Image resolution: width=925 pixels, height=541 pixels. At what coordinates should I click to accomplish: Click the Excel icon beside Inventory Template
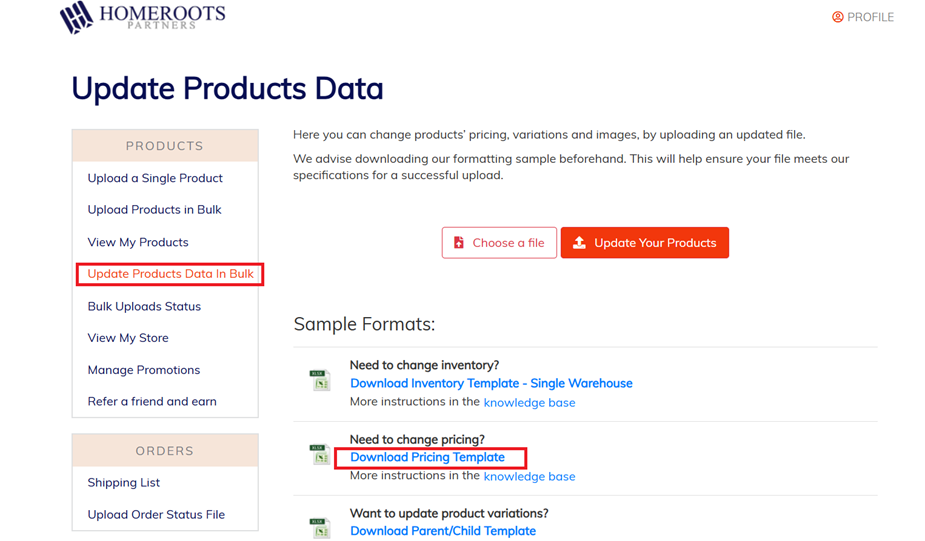tap(320, 380)
